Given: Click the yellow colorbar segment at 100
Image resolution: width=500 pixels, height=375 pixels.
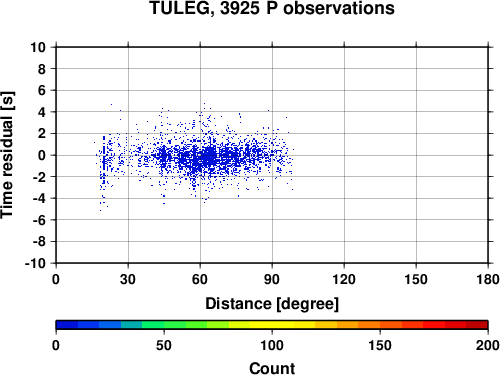Looking at the screenshot, I should coord(272,325).
